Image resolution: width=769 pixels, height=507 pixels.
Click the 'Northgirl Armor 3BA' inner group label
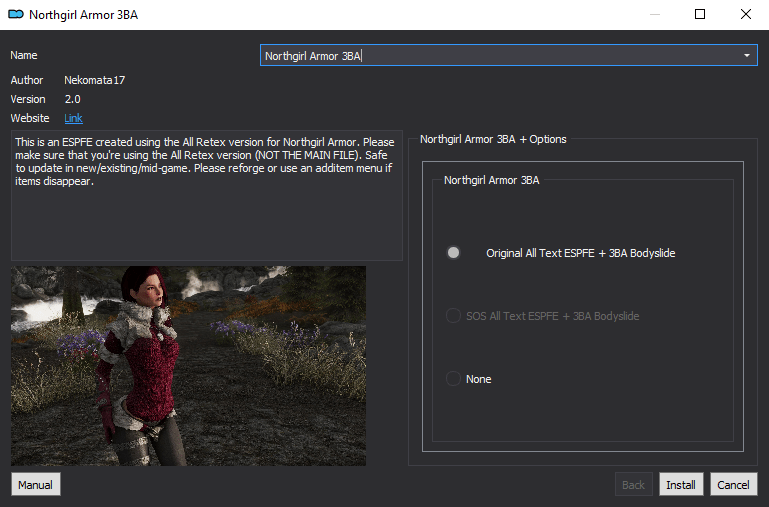pos(491,180)
